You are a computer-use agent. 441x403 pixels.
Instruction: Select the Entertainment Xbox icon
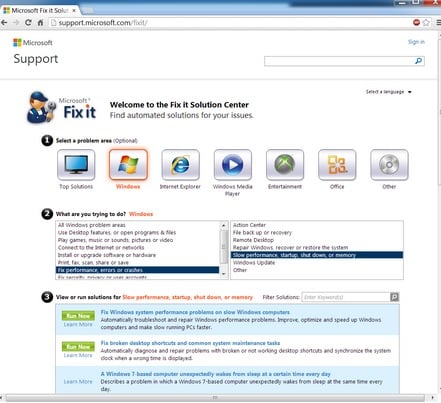tap(285, 165)
